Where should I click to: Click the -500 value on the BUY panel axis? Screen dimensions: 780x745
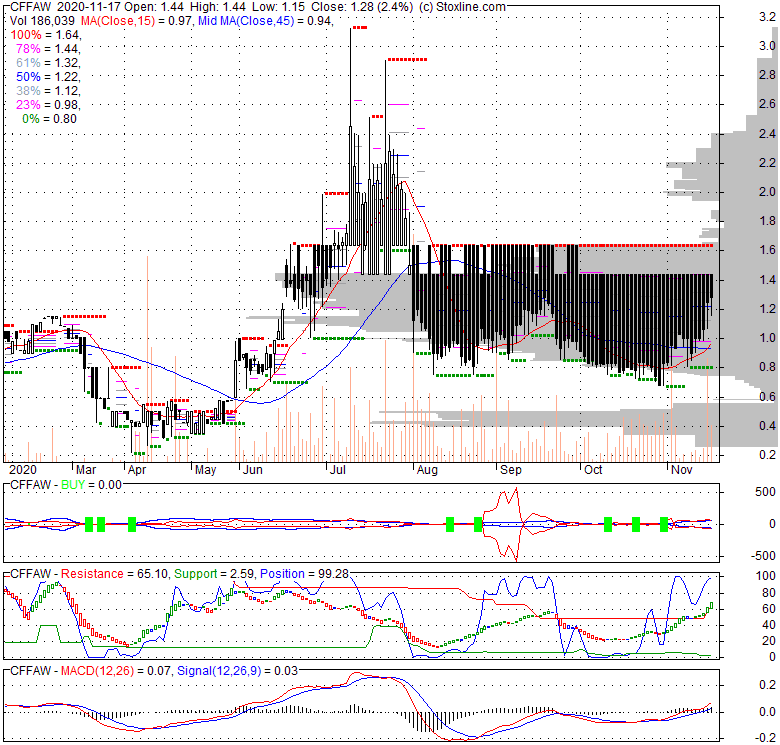pos(763,556)
